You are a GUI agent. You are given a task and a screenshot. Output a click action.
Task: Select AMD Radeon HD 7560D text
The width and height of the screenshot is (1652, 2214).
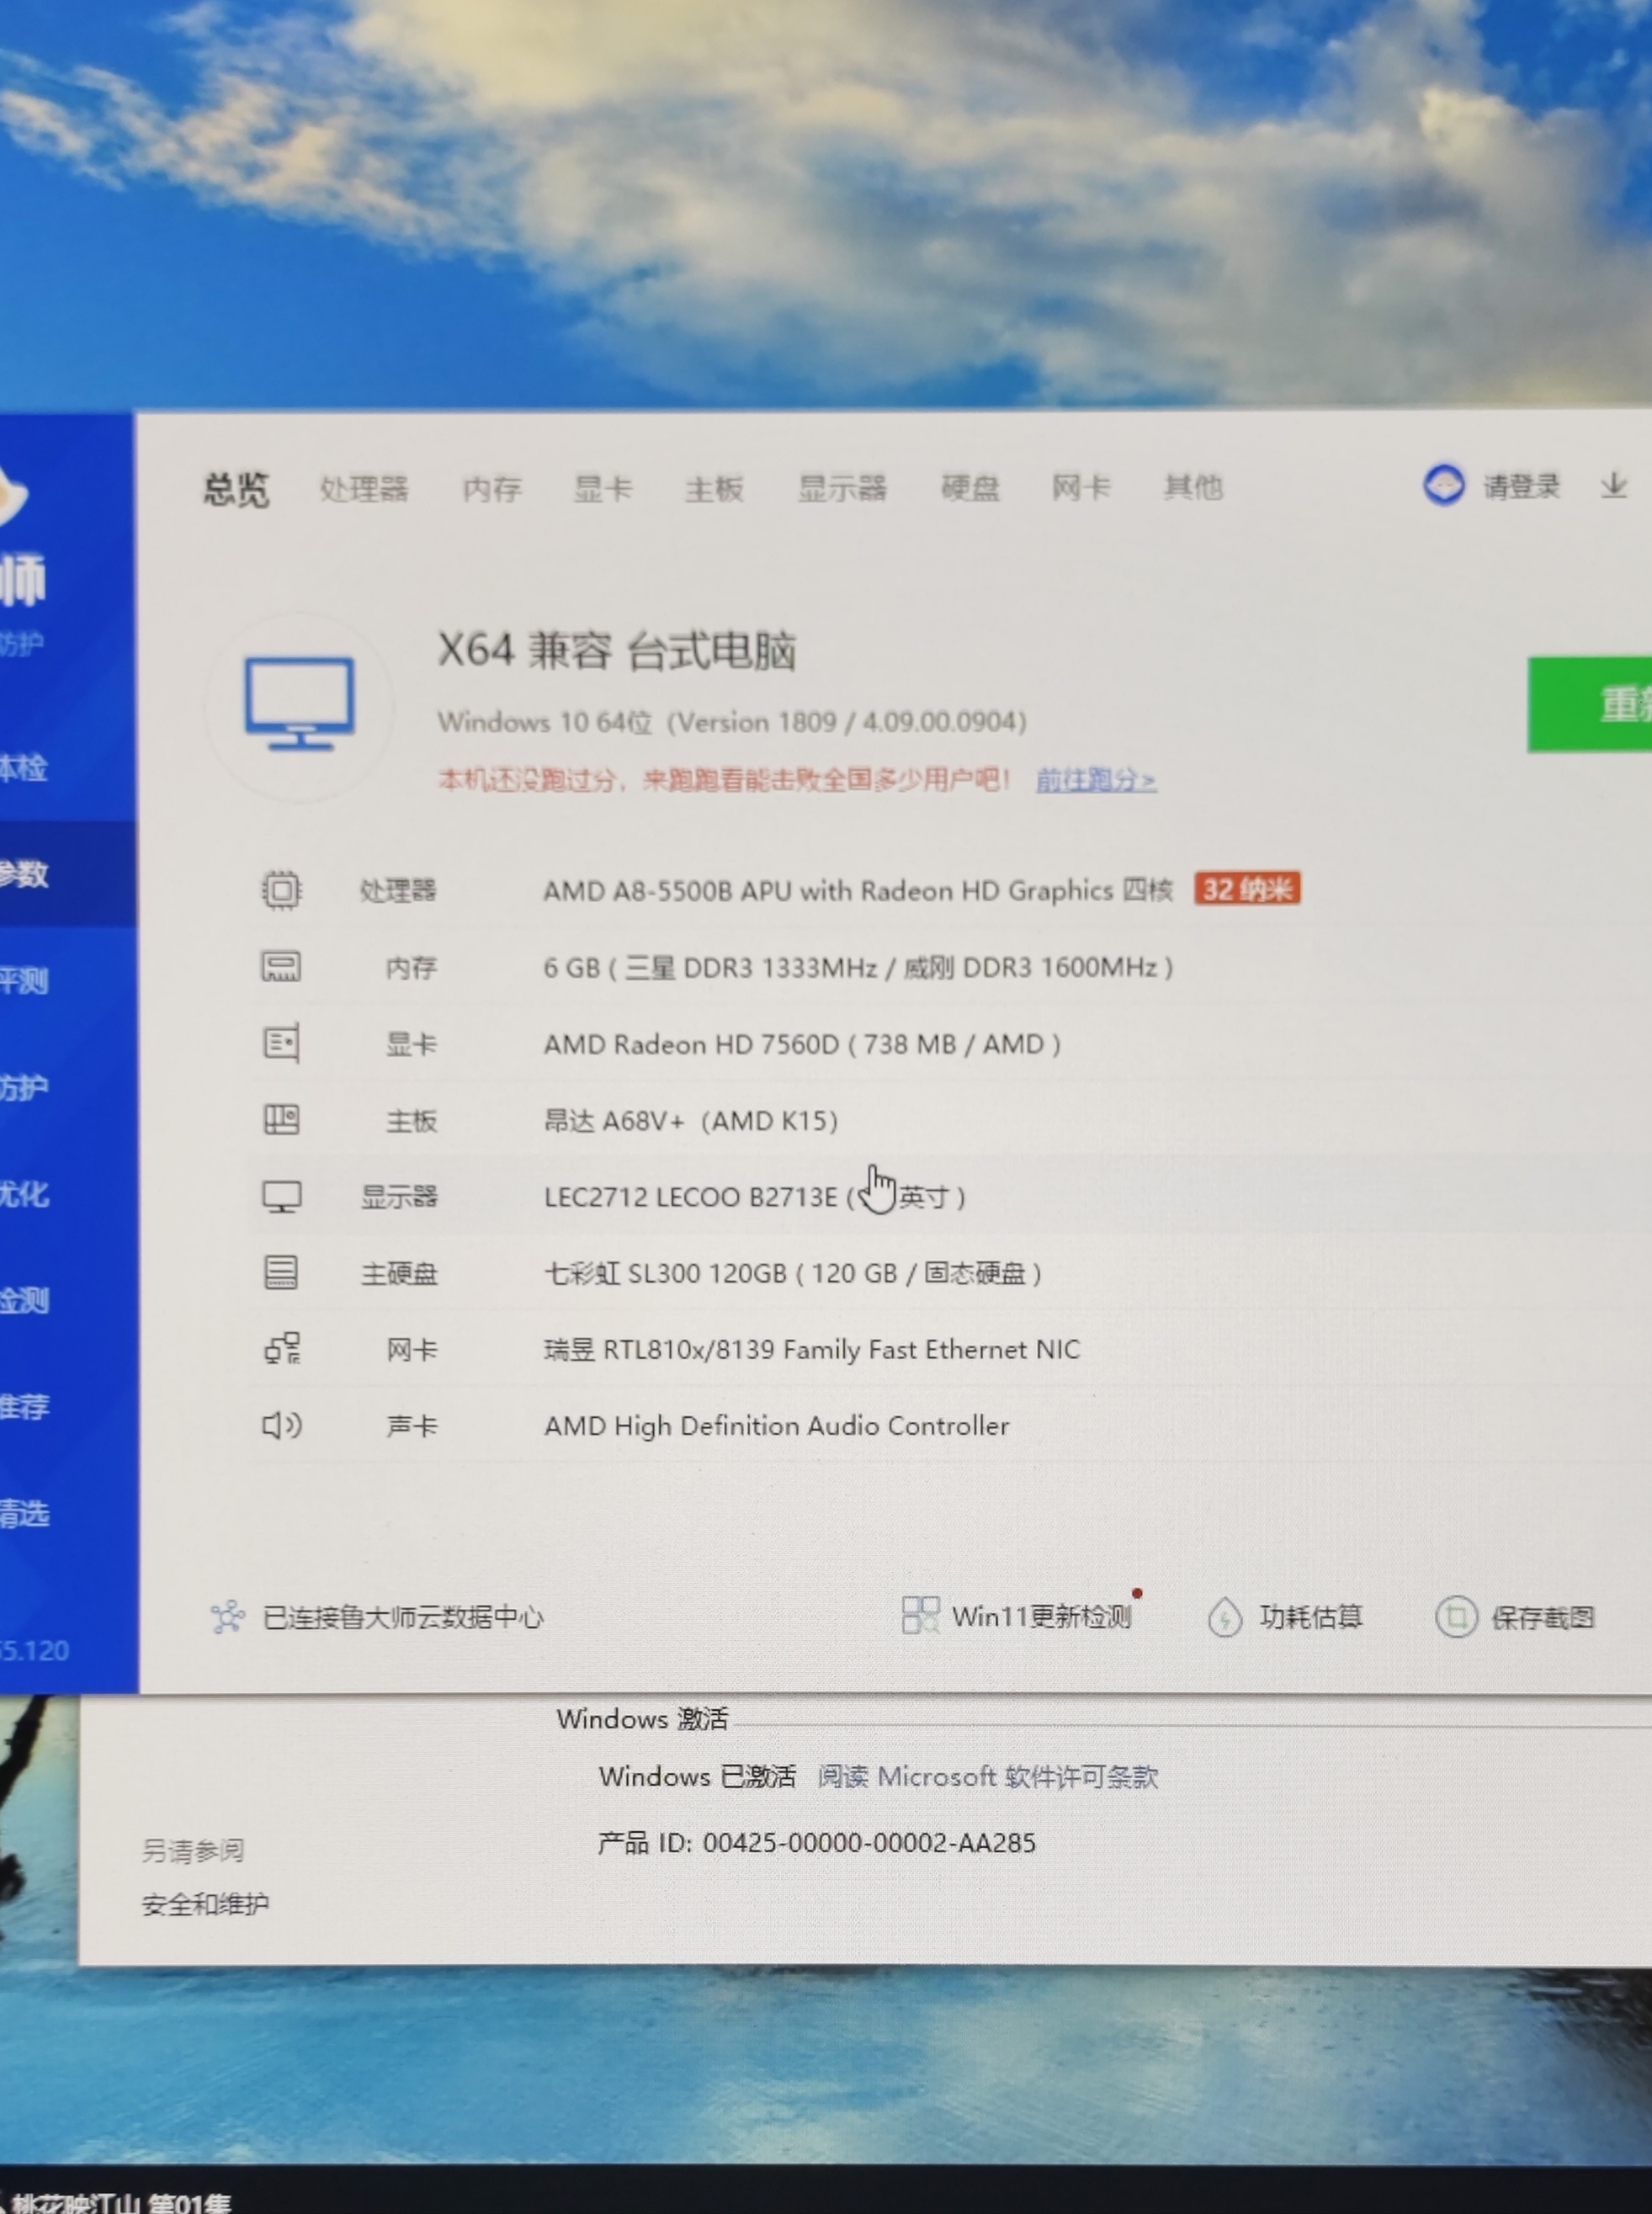[x=802, y=1044]
